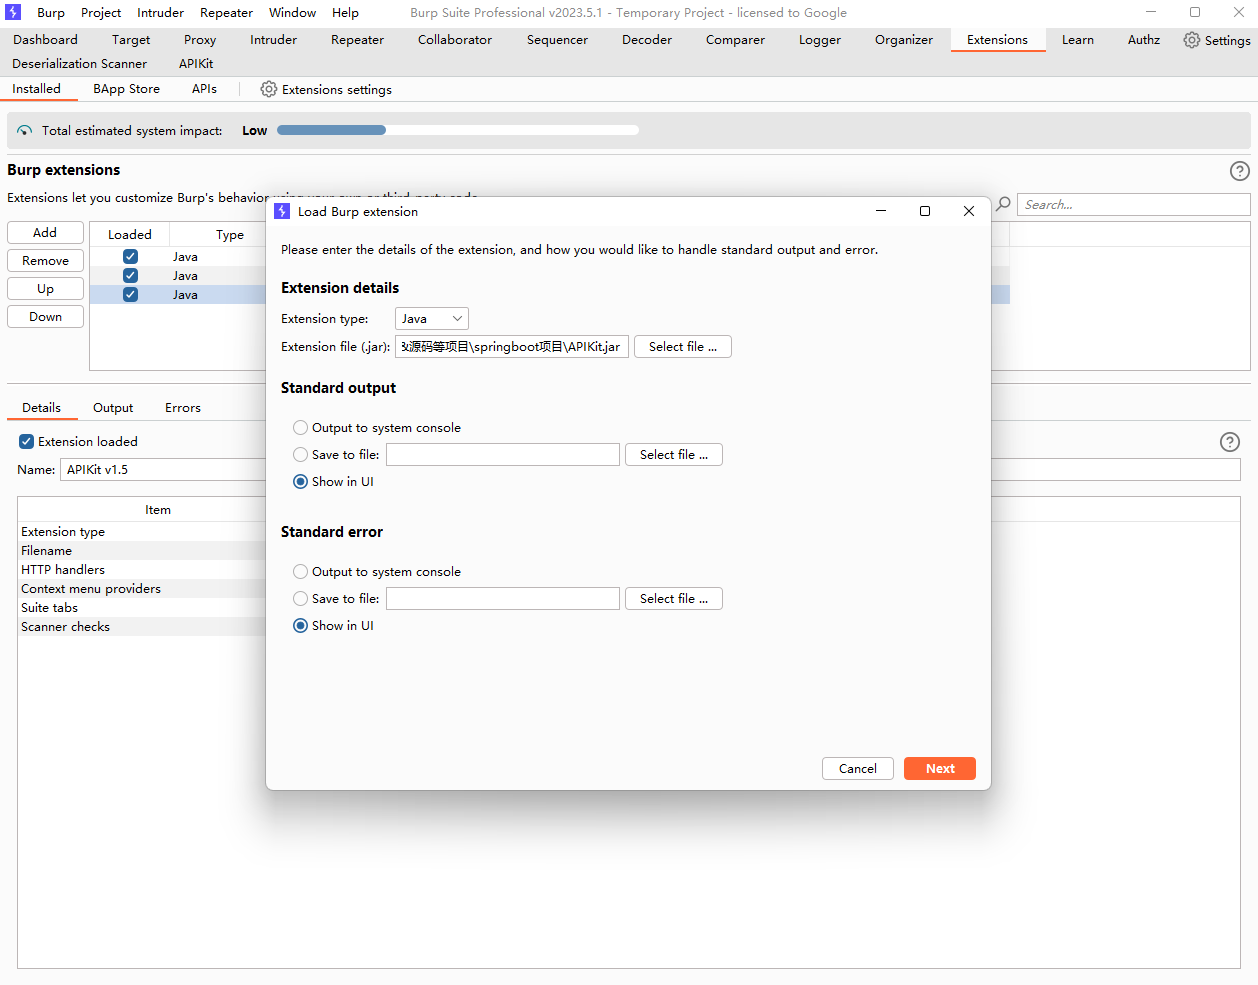
Task: Switch to the Logger tab
Action: tap(820, 40)
